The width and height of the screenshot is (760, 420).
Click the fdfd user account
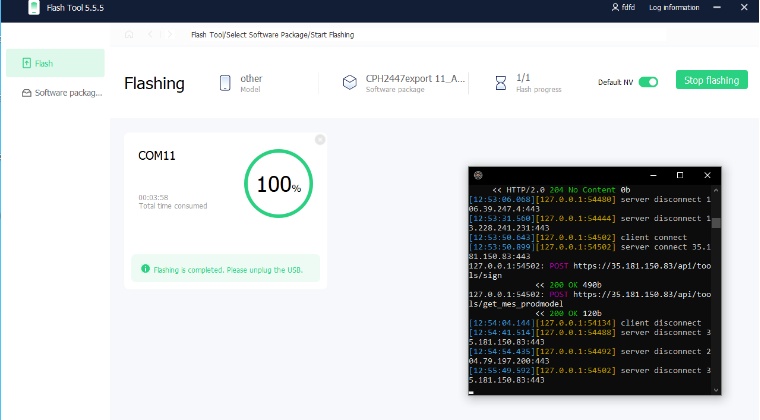623,7
